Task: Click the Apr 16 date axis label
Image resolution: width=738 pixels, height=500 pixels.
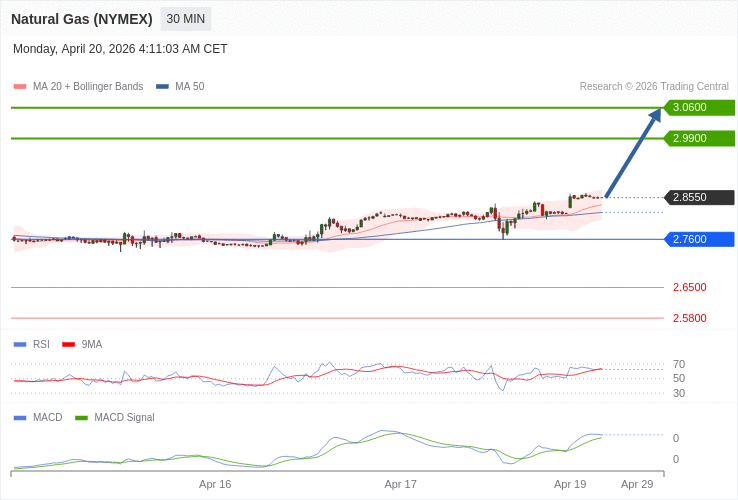Action: 215,484
